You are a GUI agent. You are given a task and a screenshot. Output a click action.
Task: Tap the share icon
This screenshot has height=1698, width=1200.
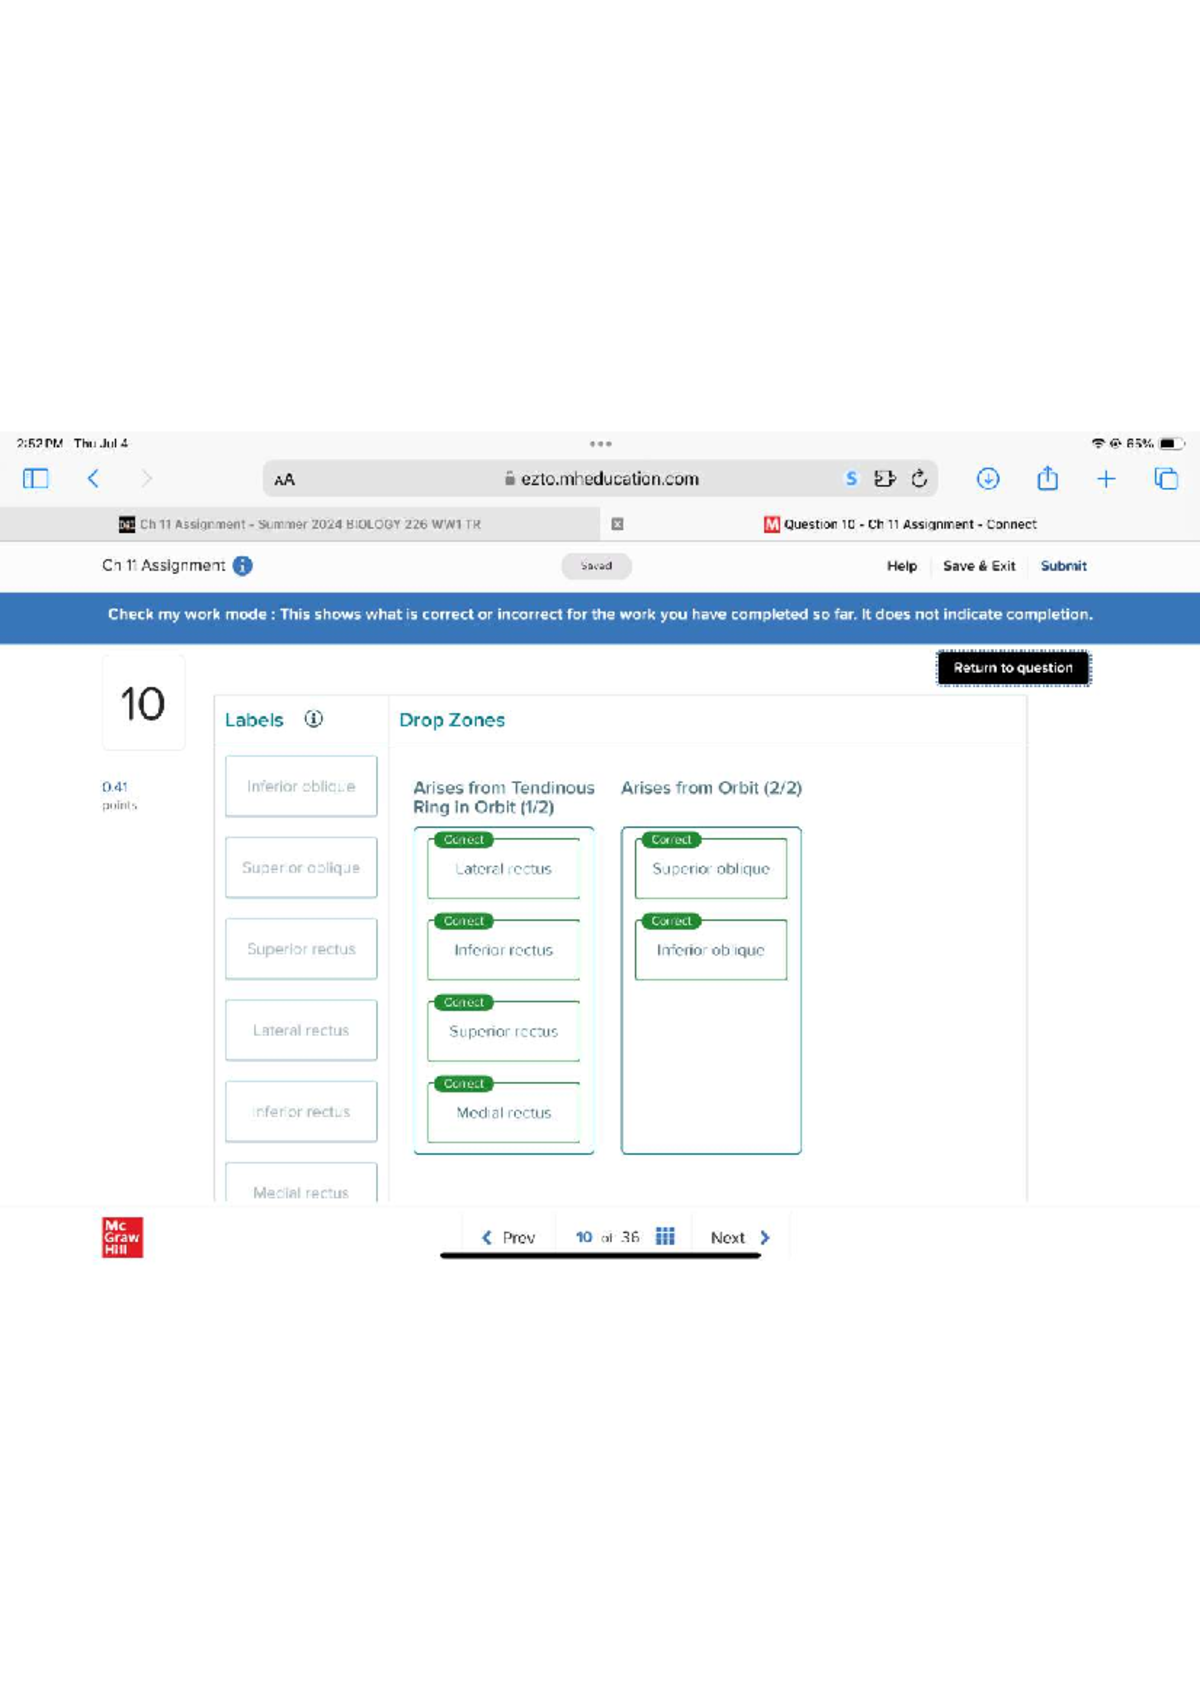tap(1047, 479)
